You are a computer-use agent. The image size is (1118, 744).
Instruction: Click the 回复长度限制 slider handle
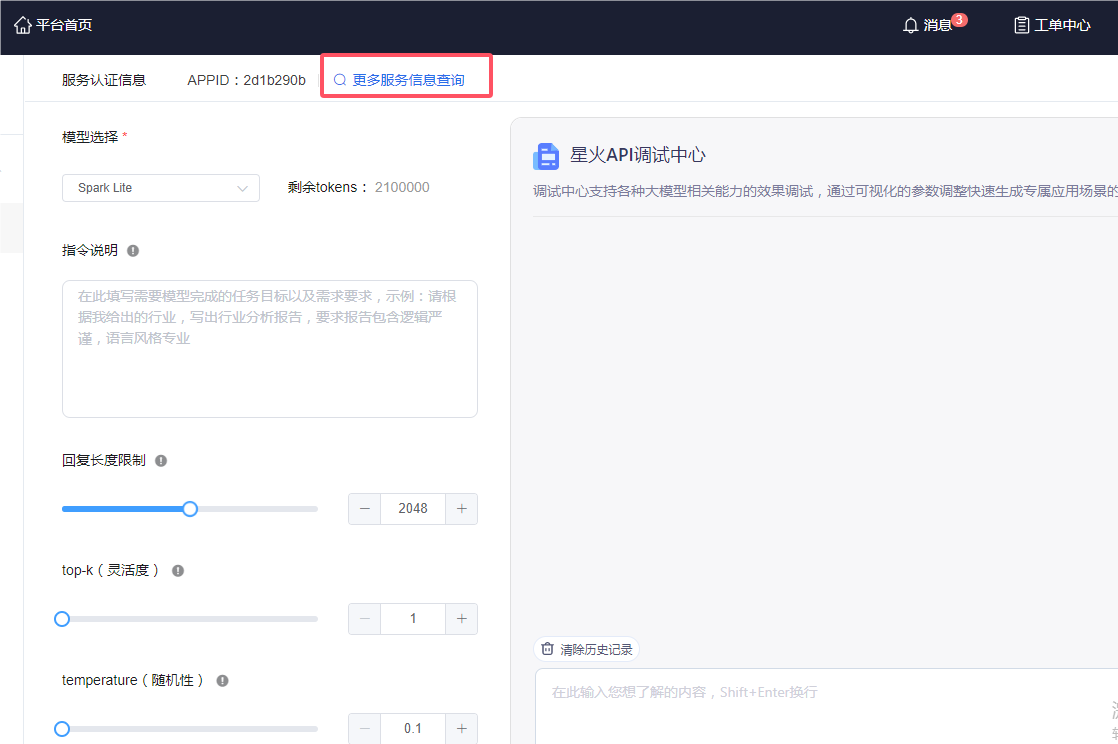tap(190, 509)
